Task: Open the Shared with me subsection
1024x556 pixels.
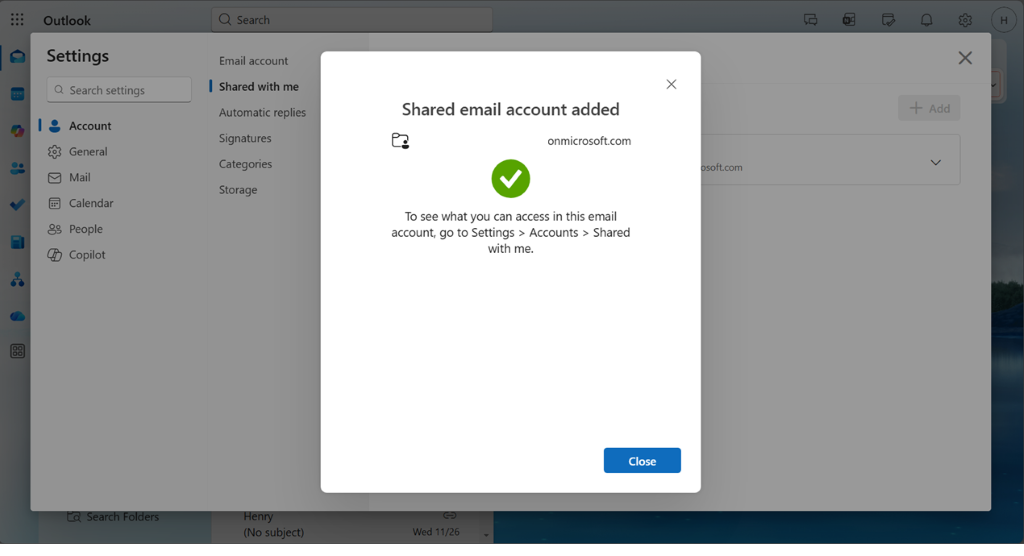Action: click(259, 86)
